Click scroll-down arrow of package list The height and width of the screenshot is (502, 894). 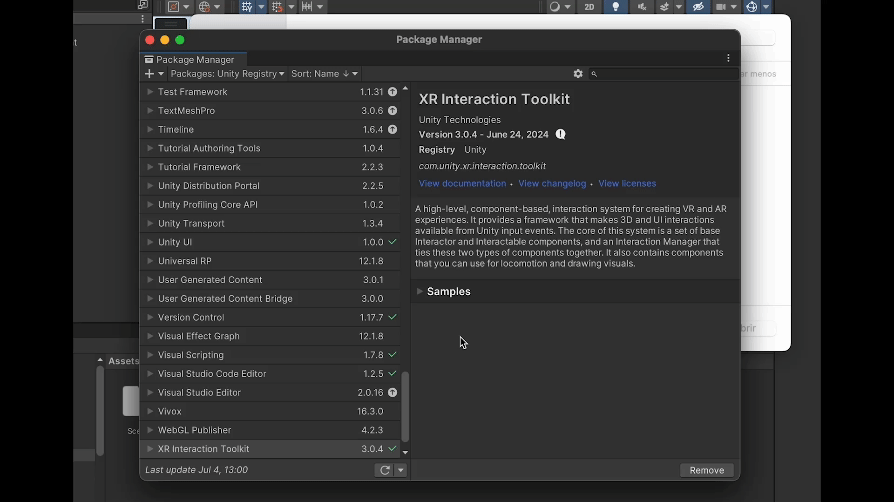pyautogui.click(x=405, y=452)
